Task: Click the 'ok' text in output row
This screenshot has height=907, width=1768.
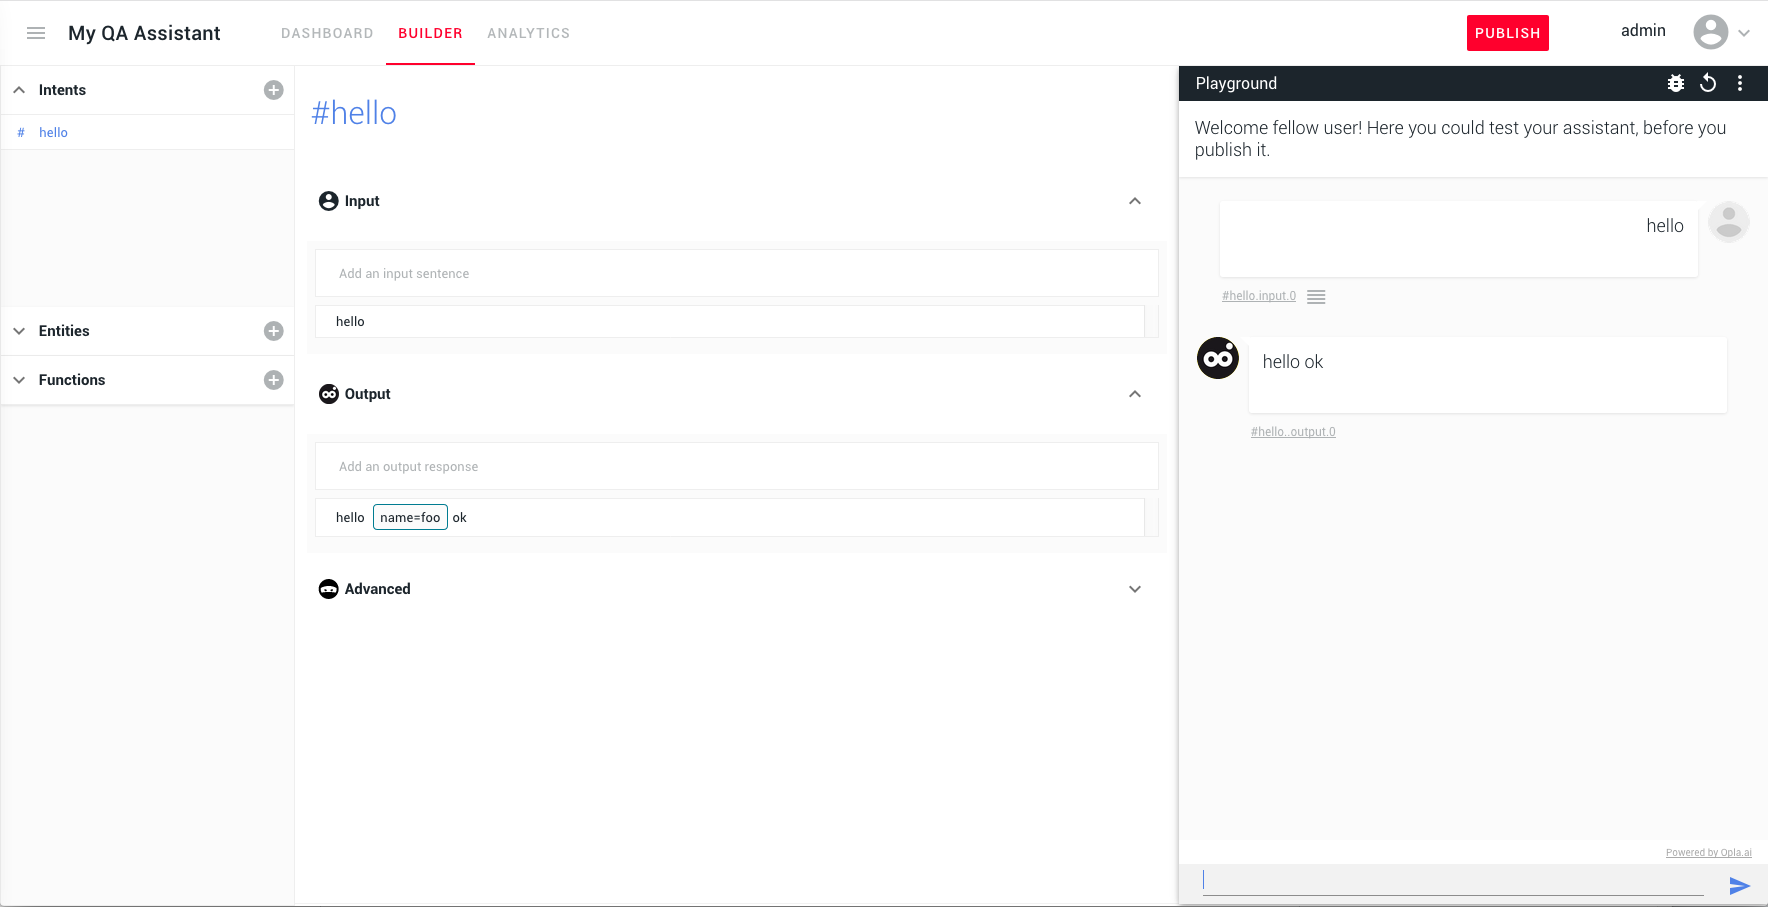Action: pos(459,517)
